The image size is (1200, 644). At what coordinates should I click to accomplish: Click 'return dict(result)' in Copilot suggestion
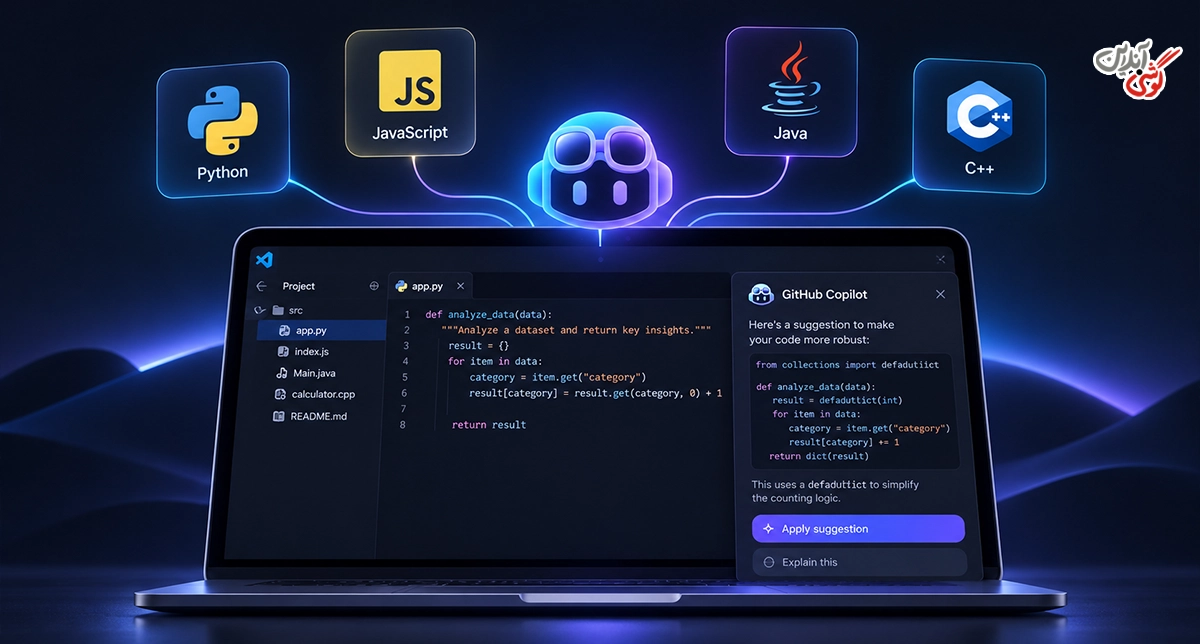(819, 456)
